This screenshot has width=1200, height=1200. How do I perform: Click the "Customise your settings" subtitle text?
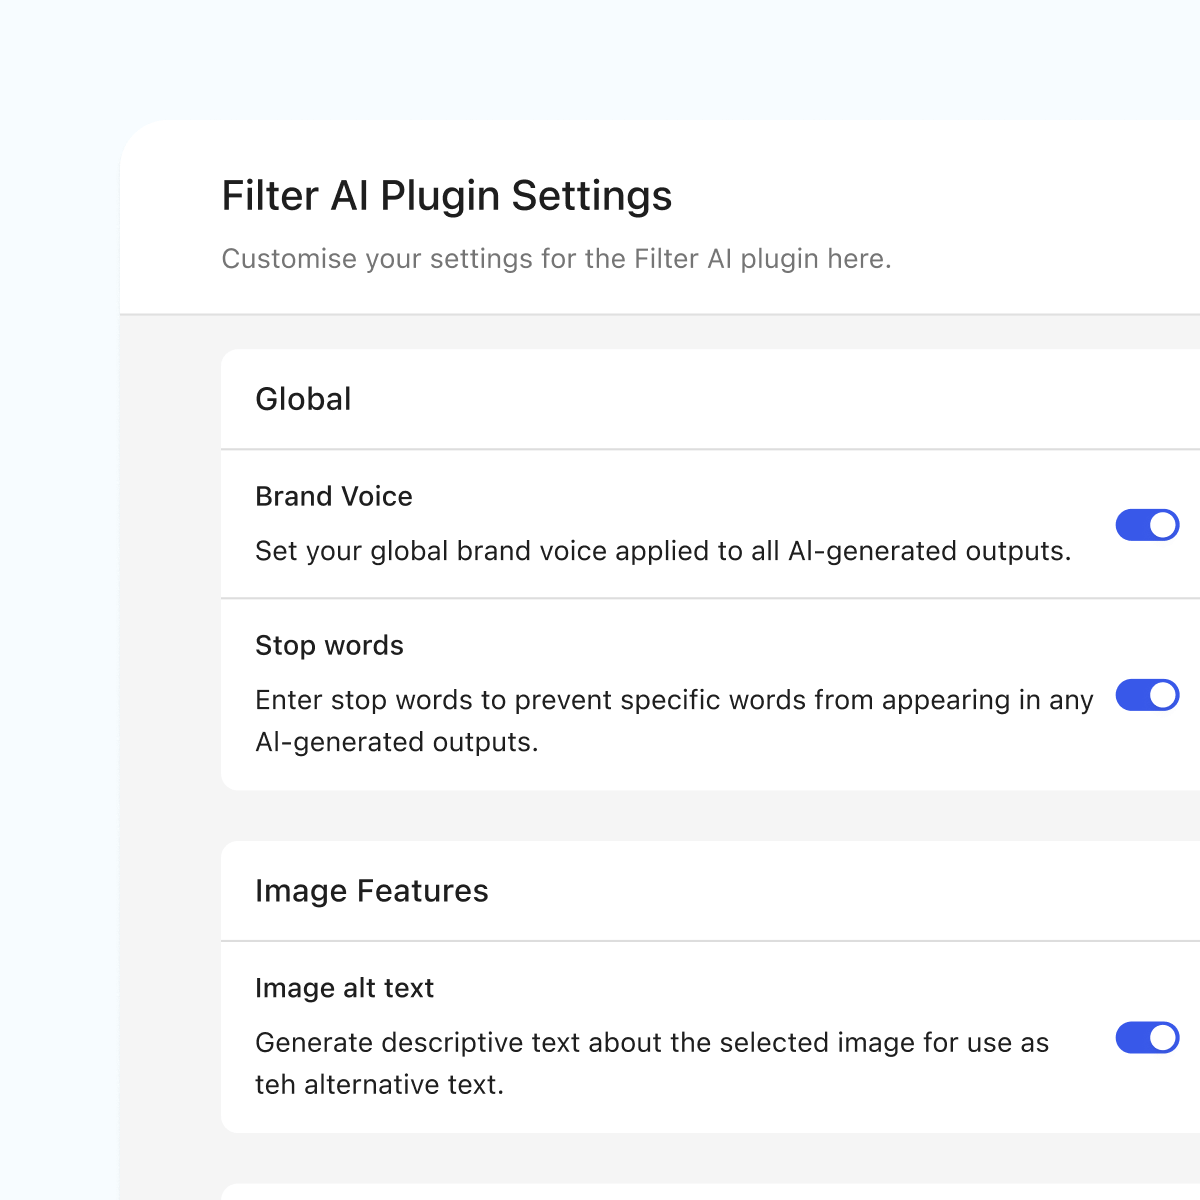(555, 259)
